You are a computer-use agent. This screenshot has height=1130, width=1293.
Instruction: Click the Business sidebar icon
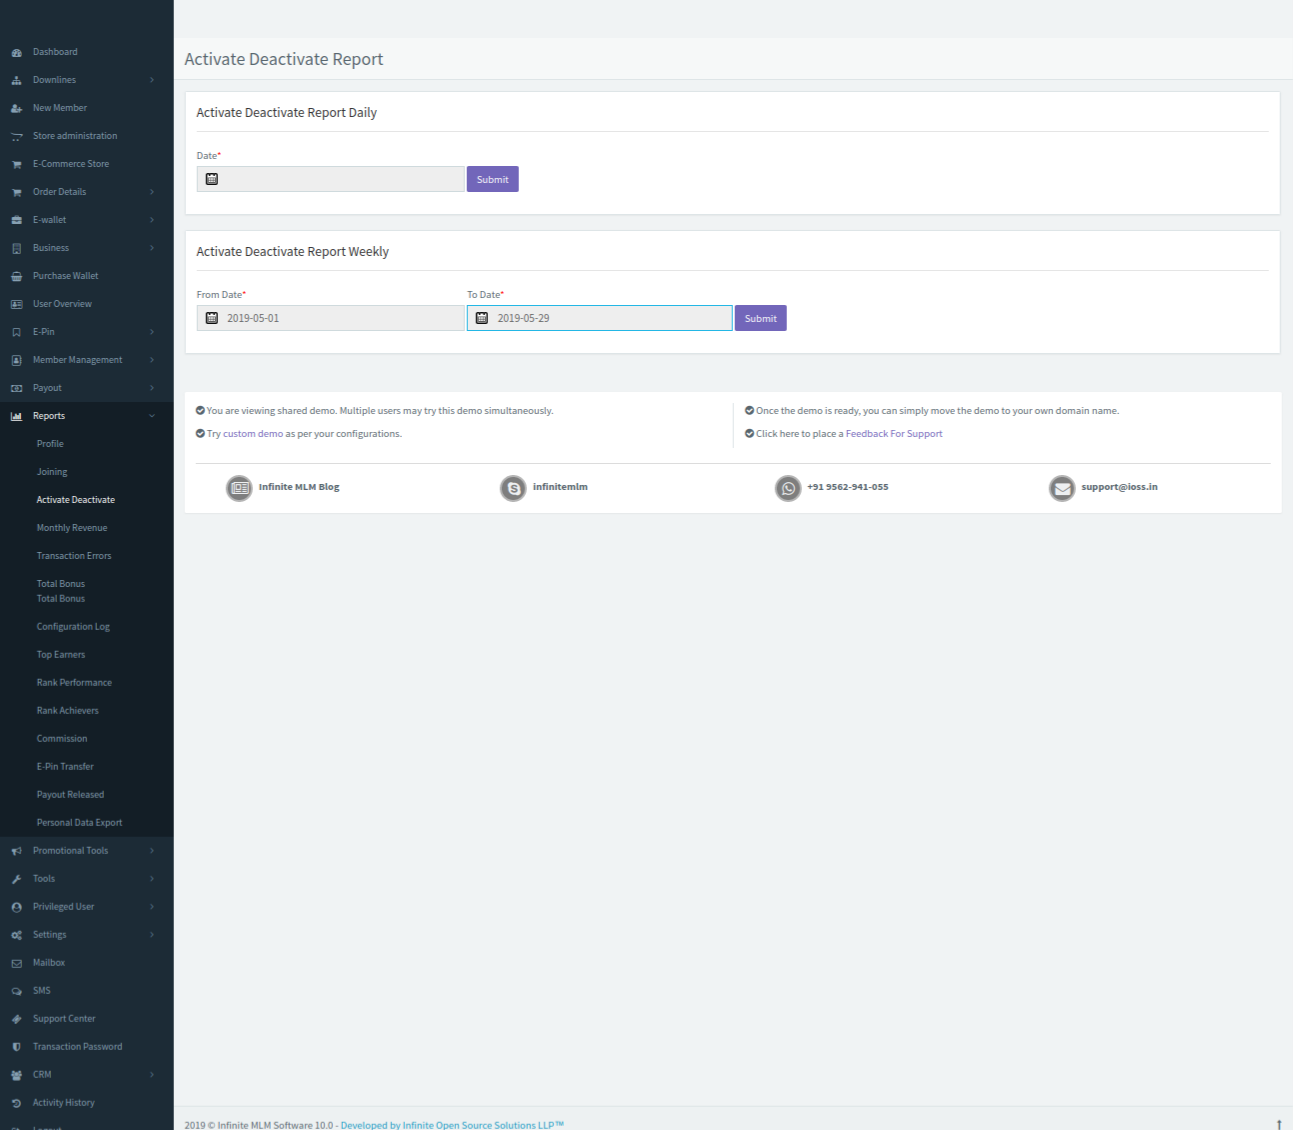16,248
